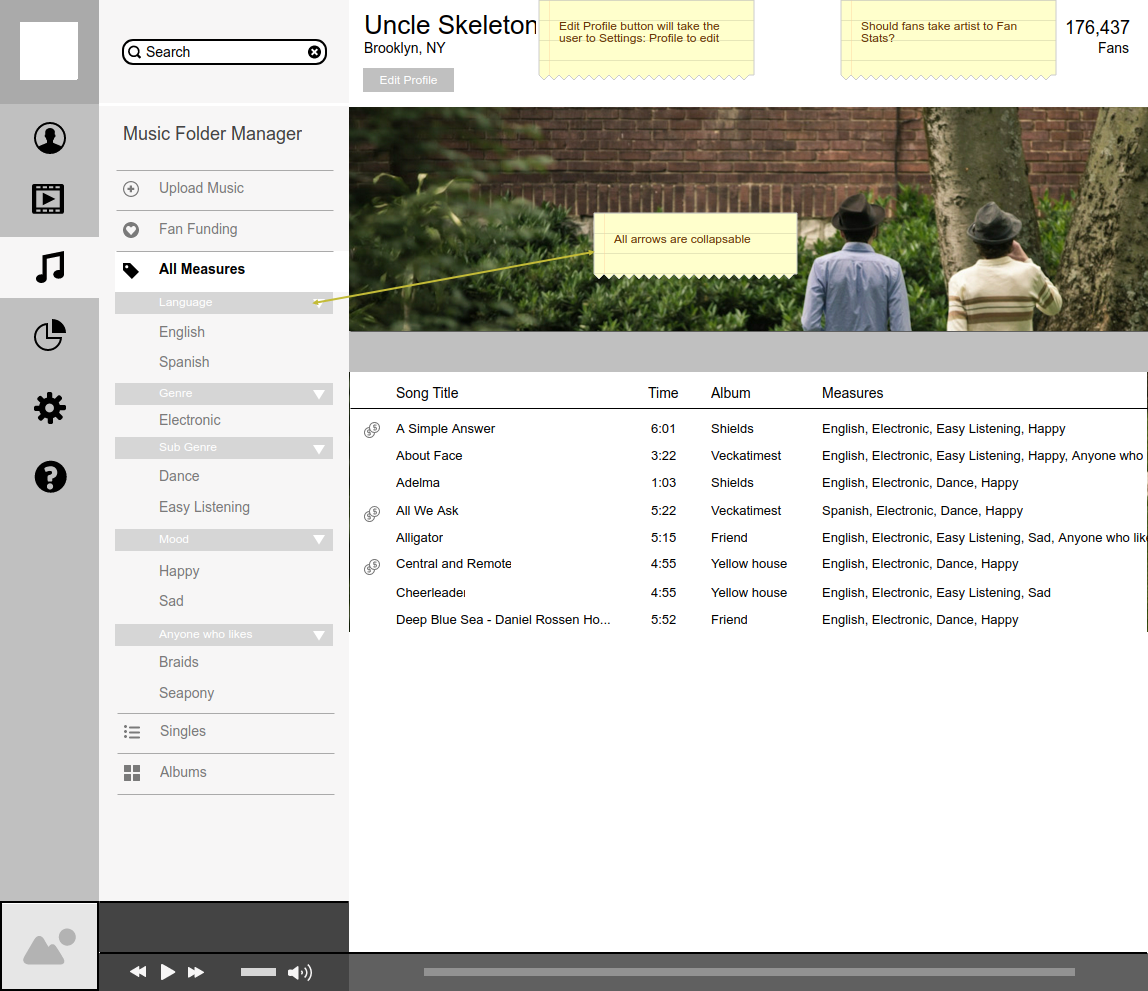This screenshot has height=991, width=1148.
Task: Skip ahead with the fast-forward button
Action: coord(195,972)
